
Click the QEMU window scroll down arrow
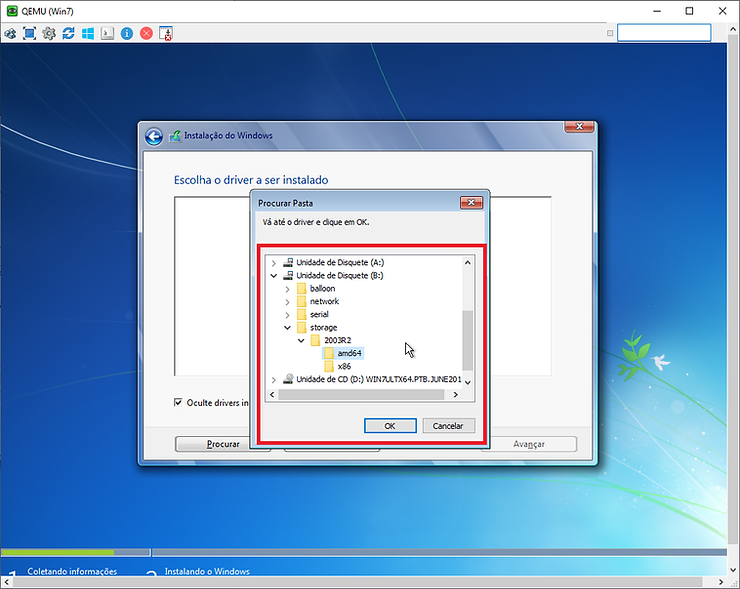[x=733, y=570]
